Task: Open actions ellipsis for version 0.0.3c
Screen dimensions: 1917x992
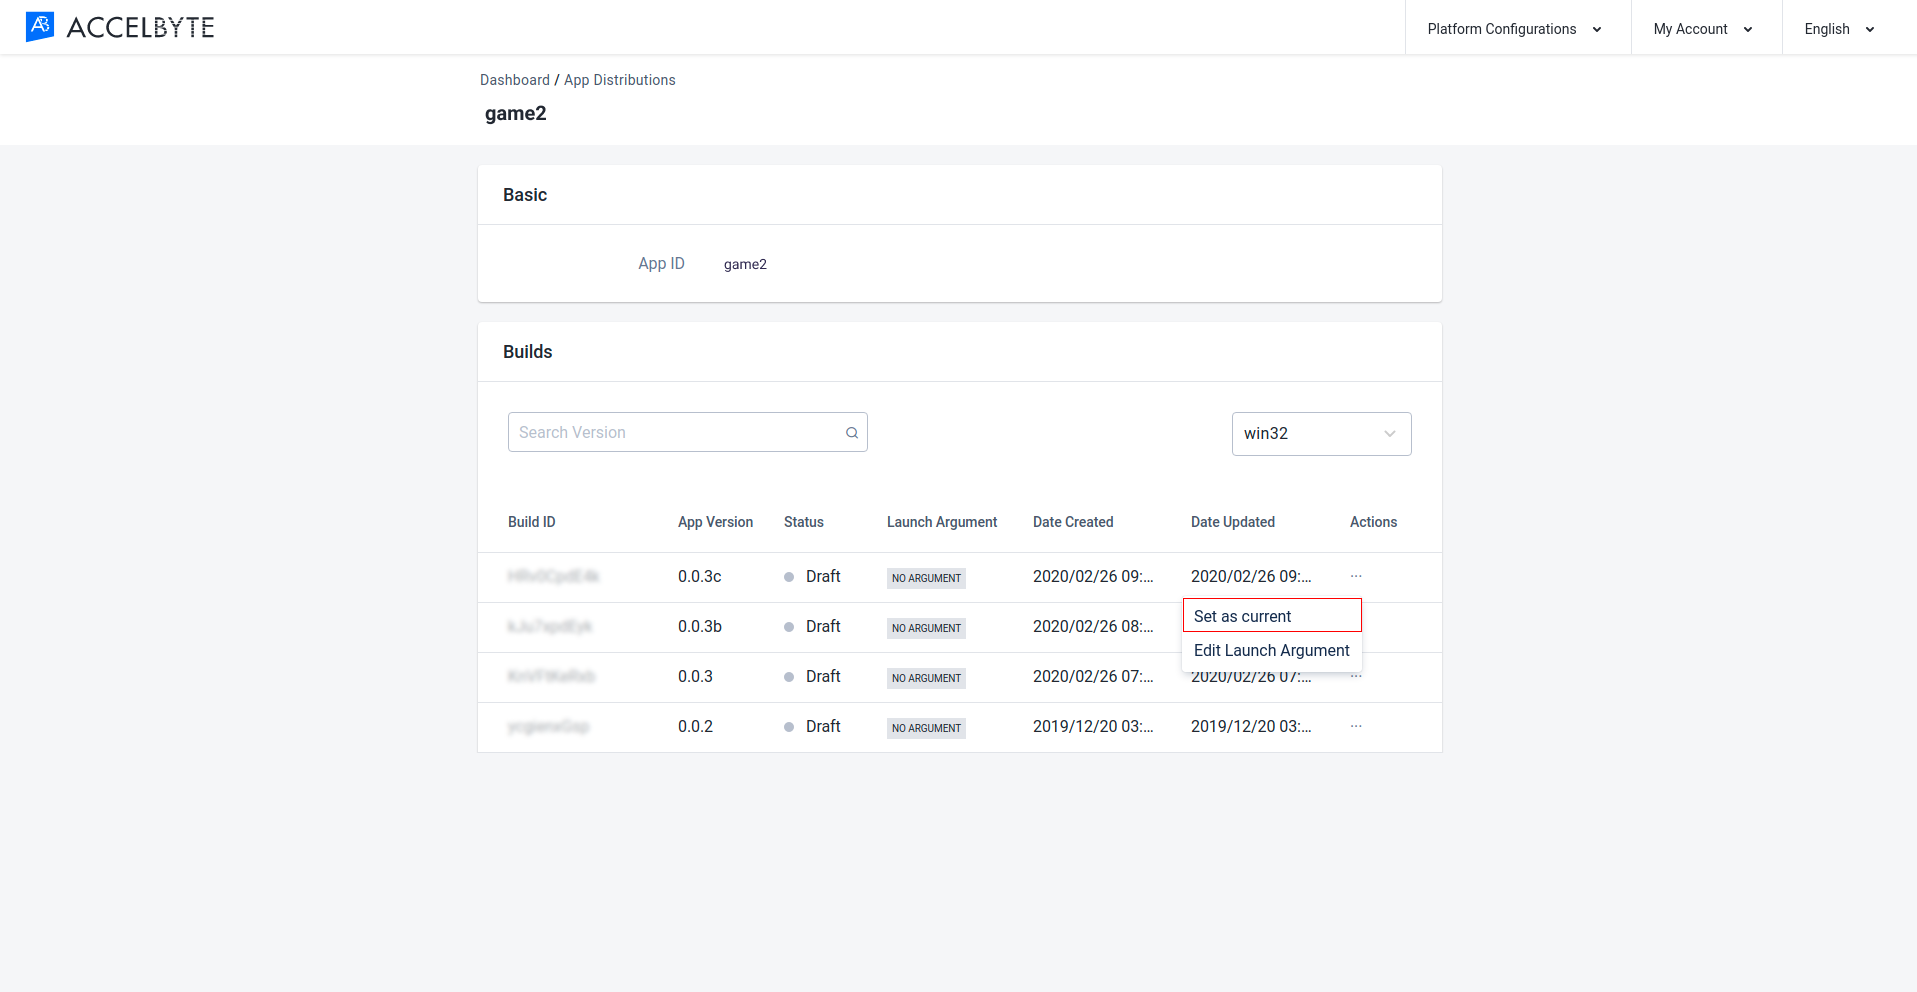Action: [x=1356, y=576]
